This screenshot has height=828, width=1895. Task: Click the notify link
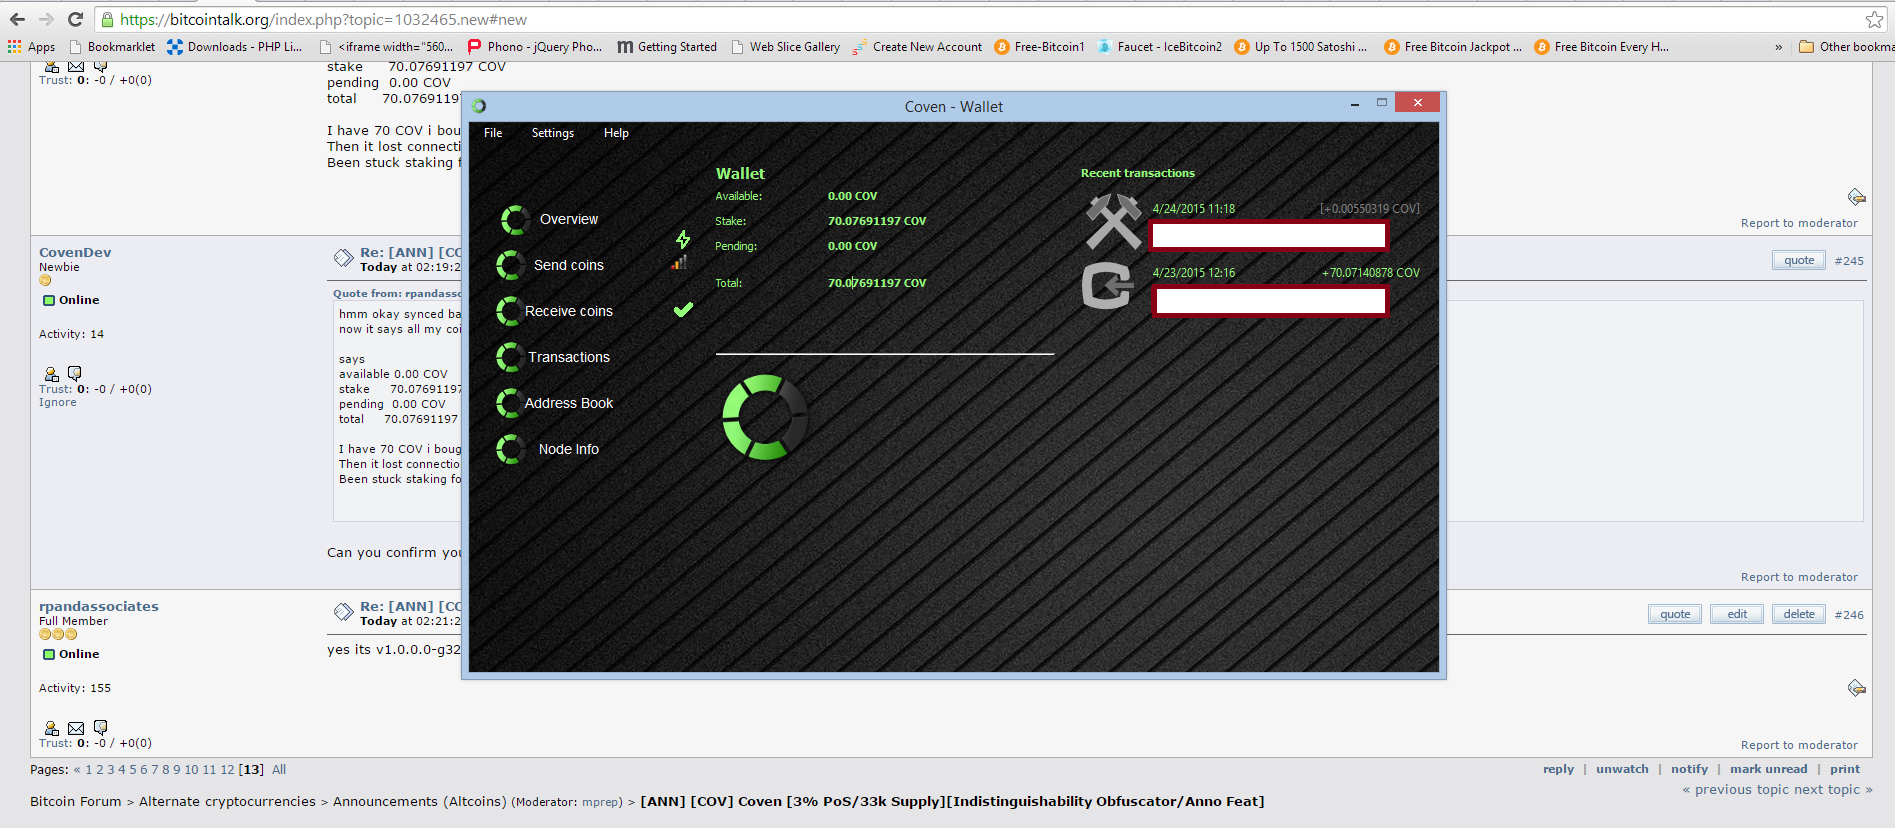(1689, 769)
